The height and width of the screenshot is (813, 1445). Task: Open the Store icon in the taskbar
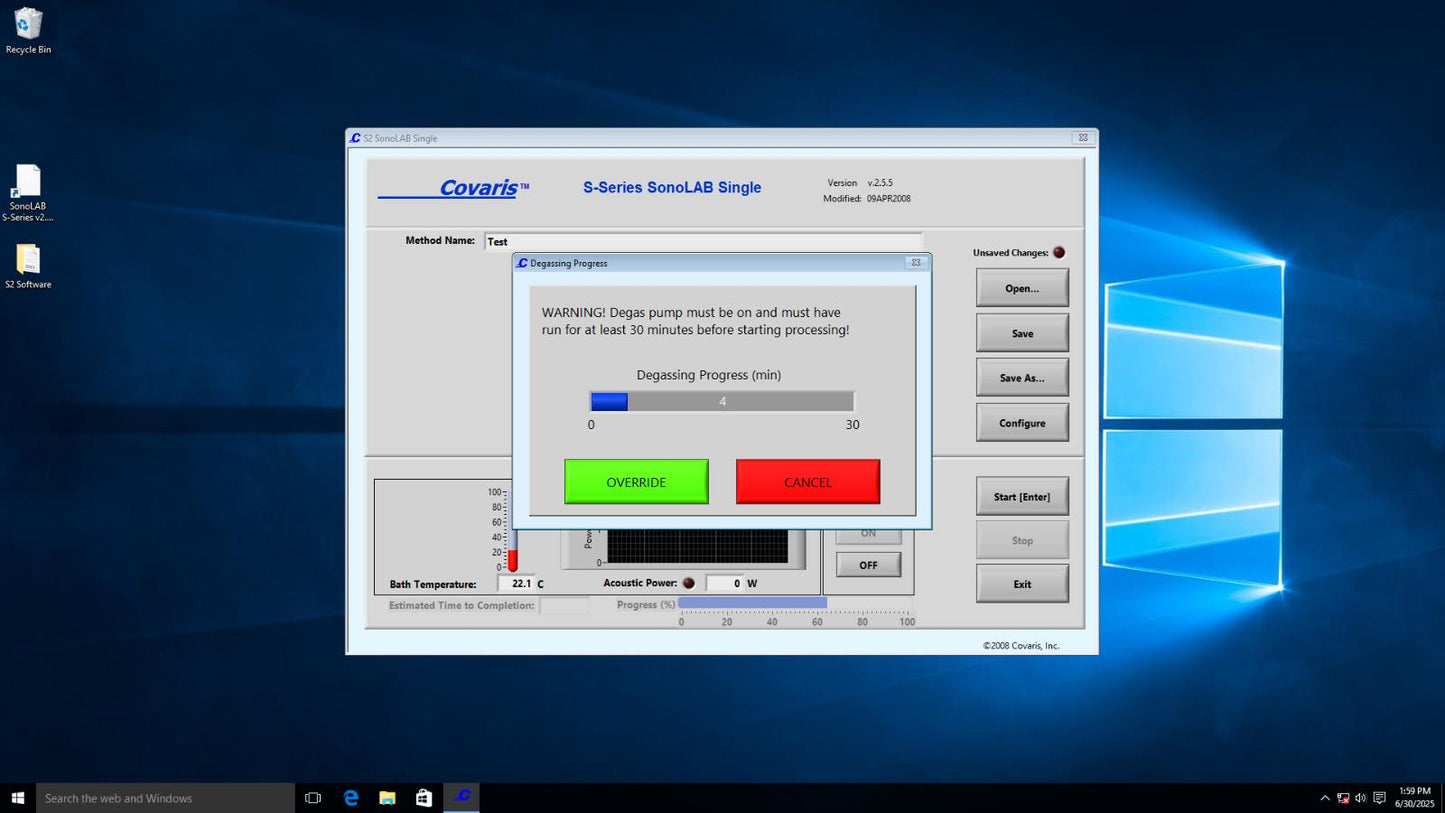click(x=424, y=797)
